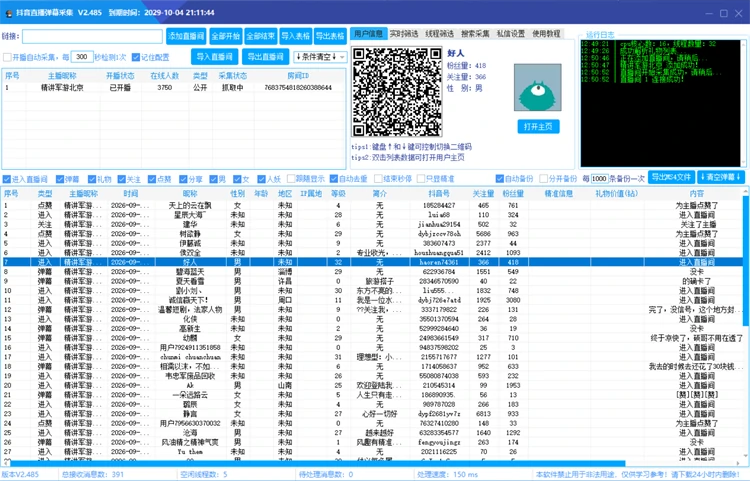This screenshot has width=750, height=481.
Task: Toggle the 礼物 filter checkbox
Action: 92,179
